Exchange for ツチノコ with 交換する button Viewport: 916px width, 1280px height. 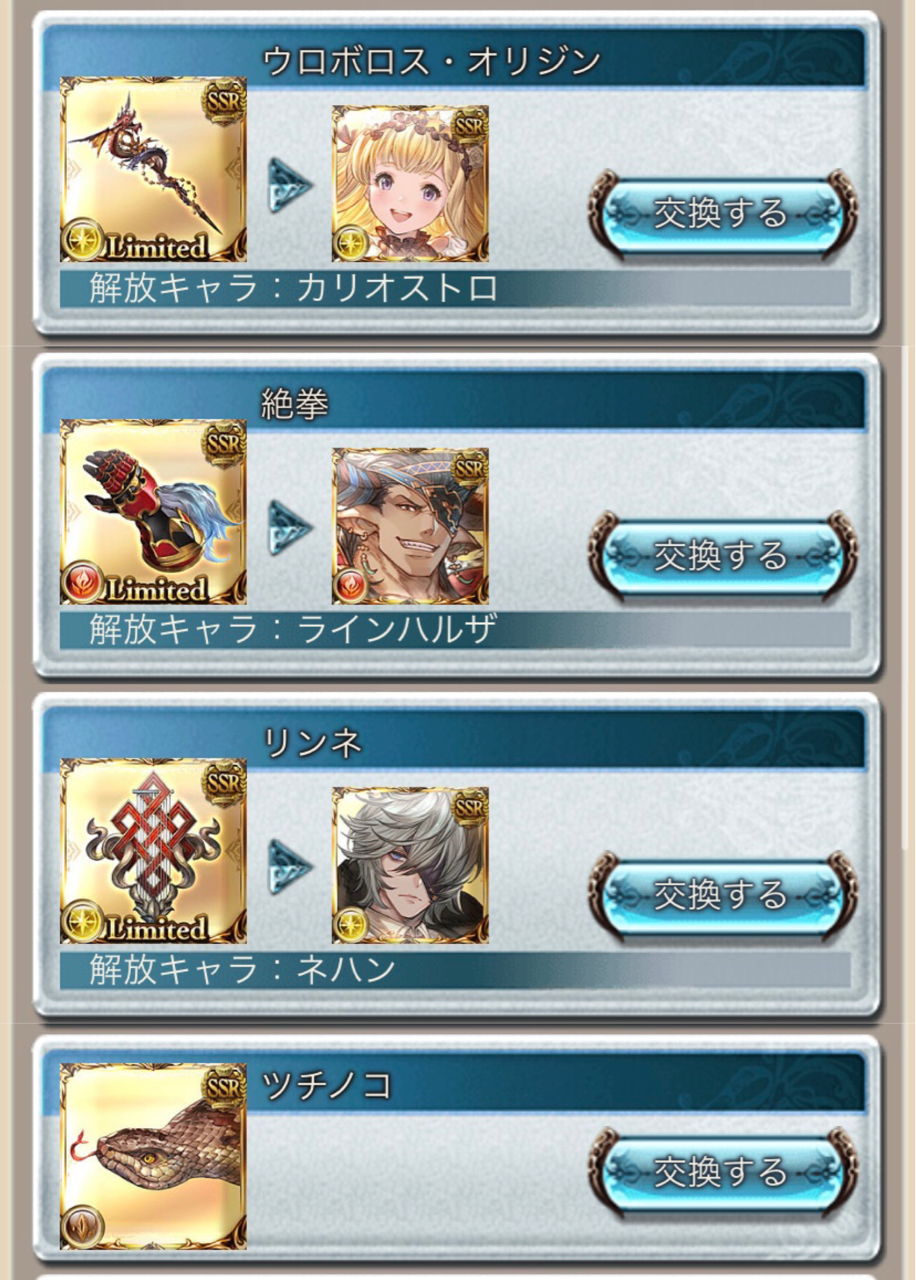pyautogui.click(x=722, y=1169)
